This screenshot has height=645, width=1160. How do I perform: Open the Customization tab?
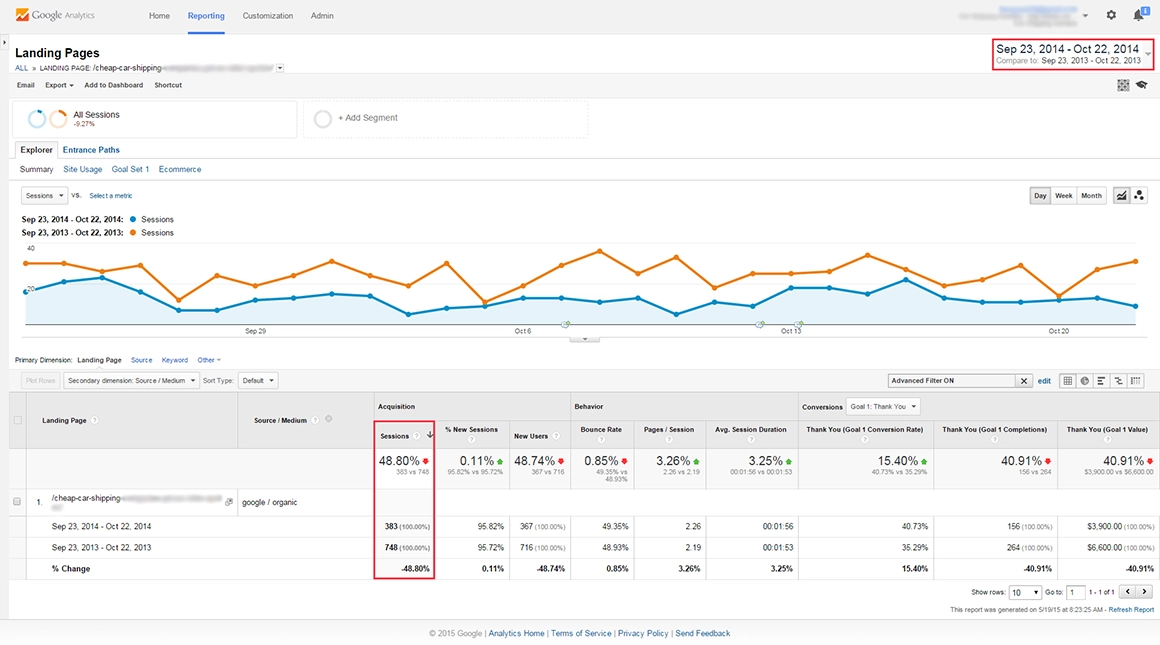[x=268, y=16]
